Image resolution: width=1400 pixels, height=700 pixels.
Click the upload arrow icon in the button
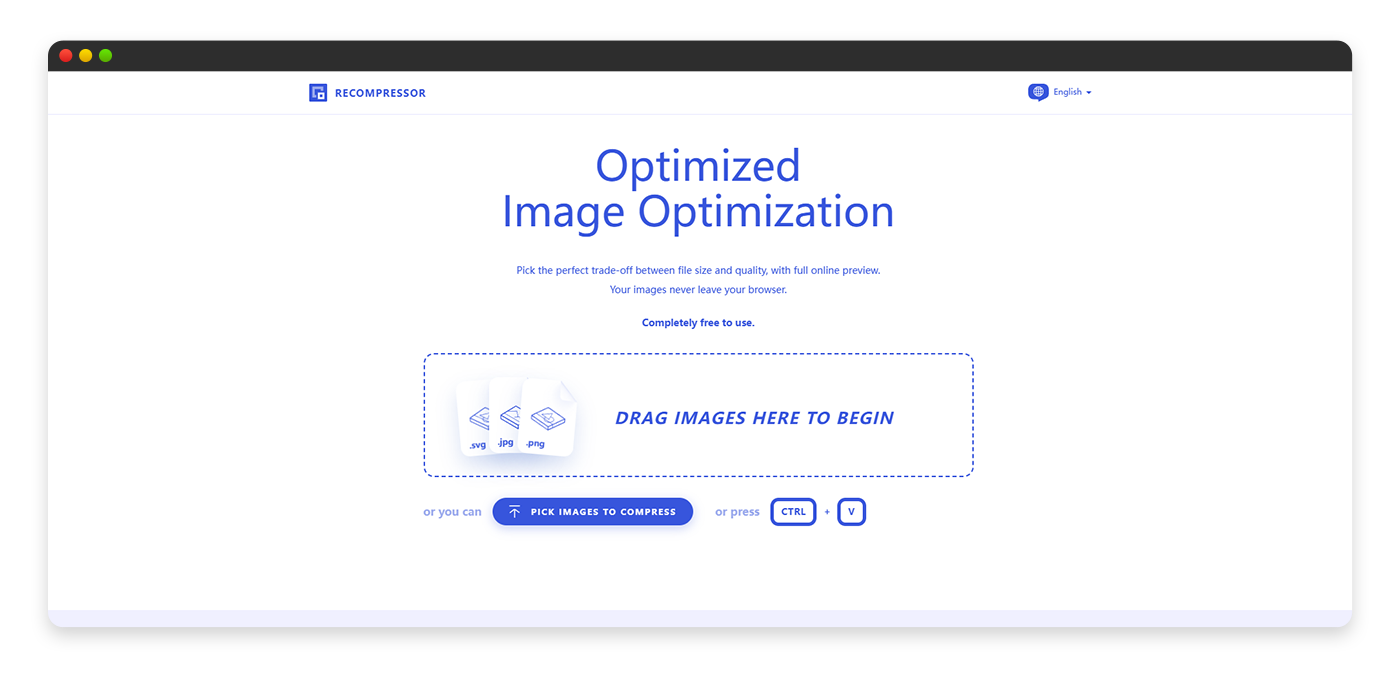pyautogui.click(x=514, y=512)
